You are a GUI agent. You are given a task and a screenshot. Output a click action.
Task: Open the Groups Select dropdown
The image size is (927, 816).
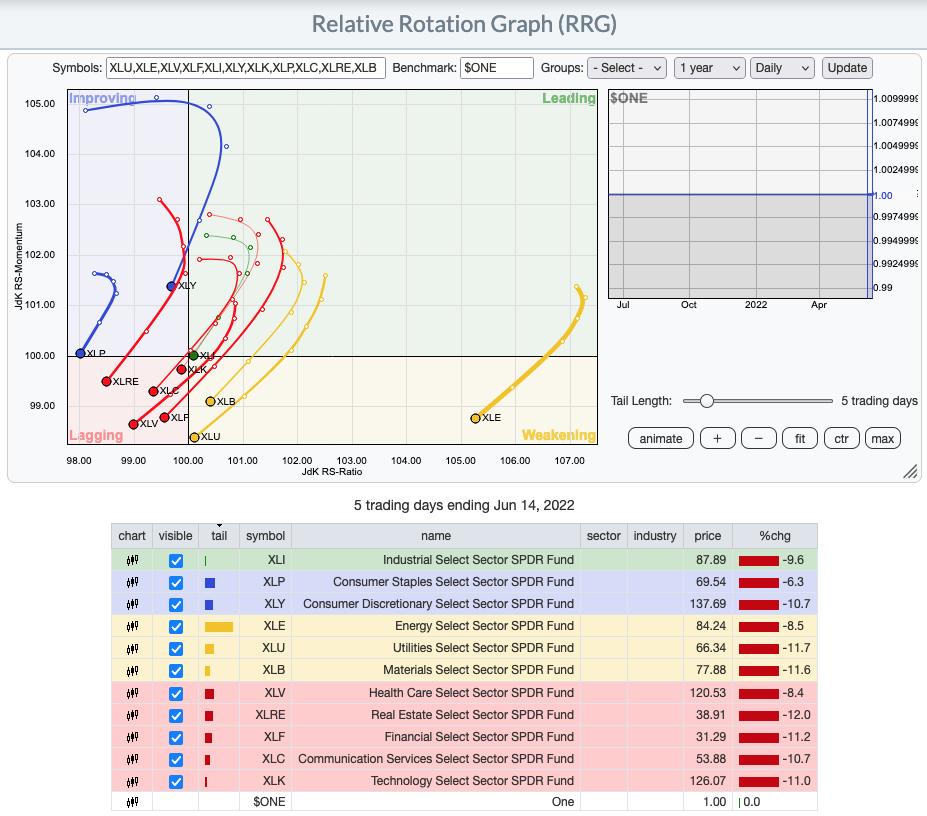[627, 68]
